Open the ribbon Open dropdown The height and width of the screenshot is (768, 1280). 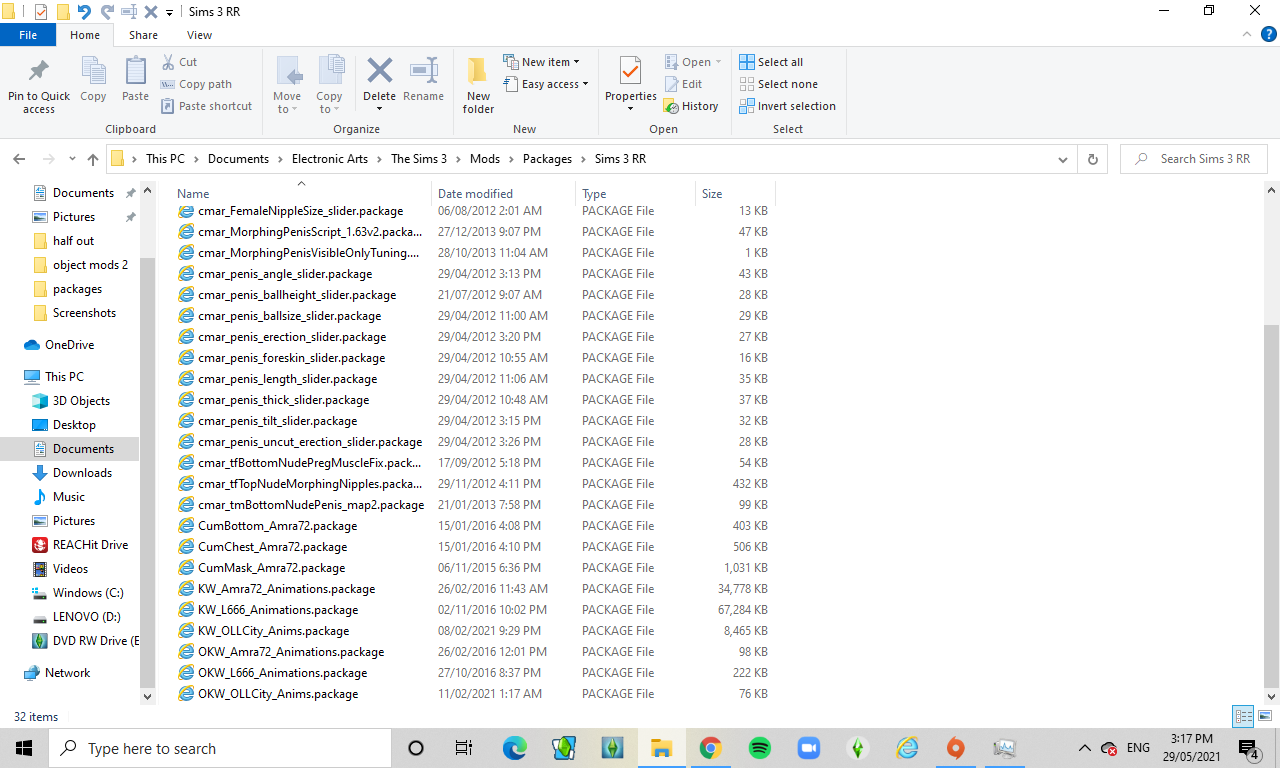(693, 62)
